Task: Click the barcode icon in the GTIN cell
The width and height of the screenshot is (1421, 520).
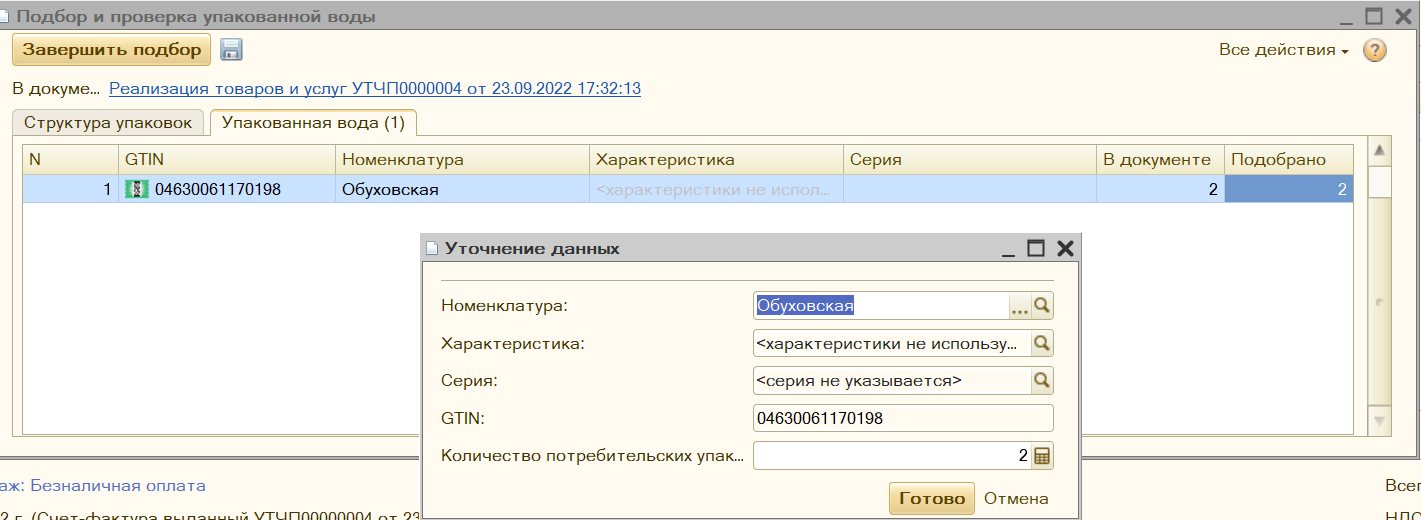Action: [x=136, y=189]
